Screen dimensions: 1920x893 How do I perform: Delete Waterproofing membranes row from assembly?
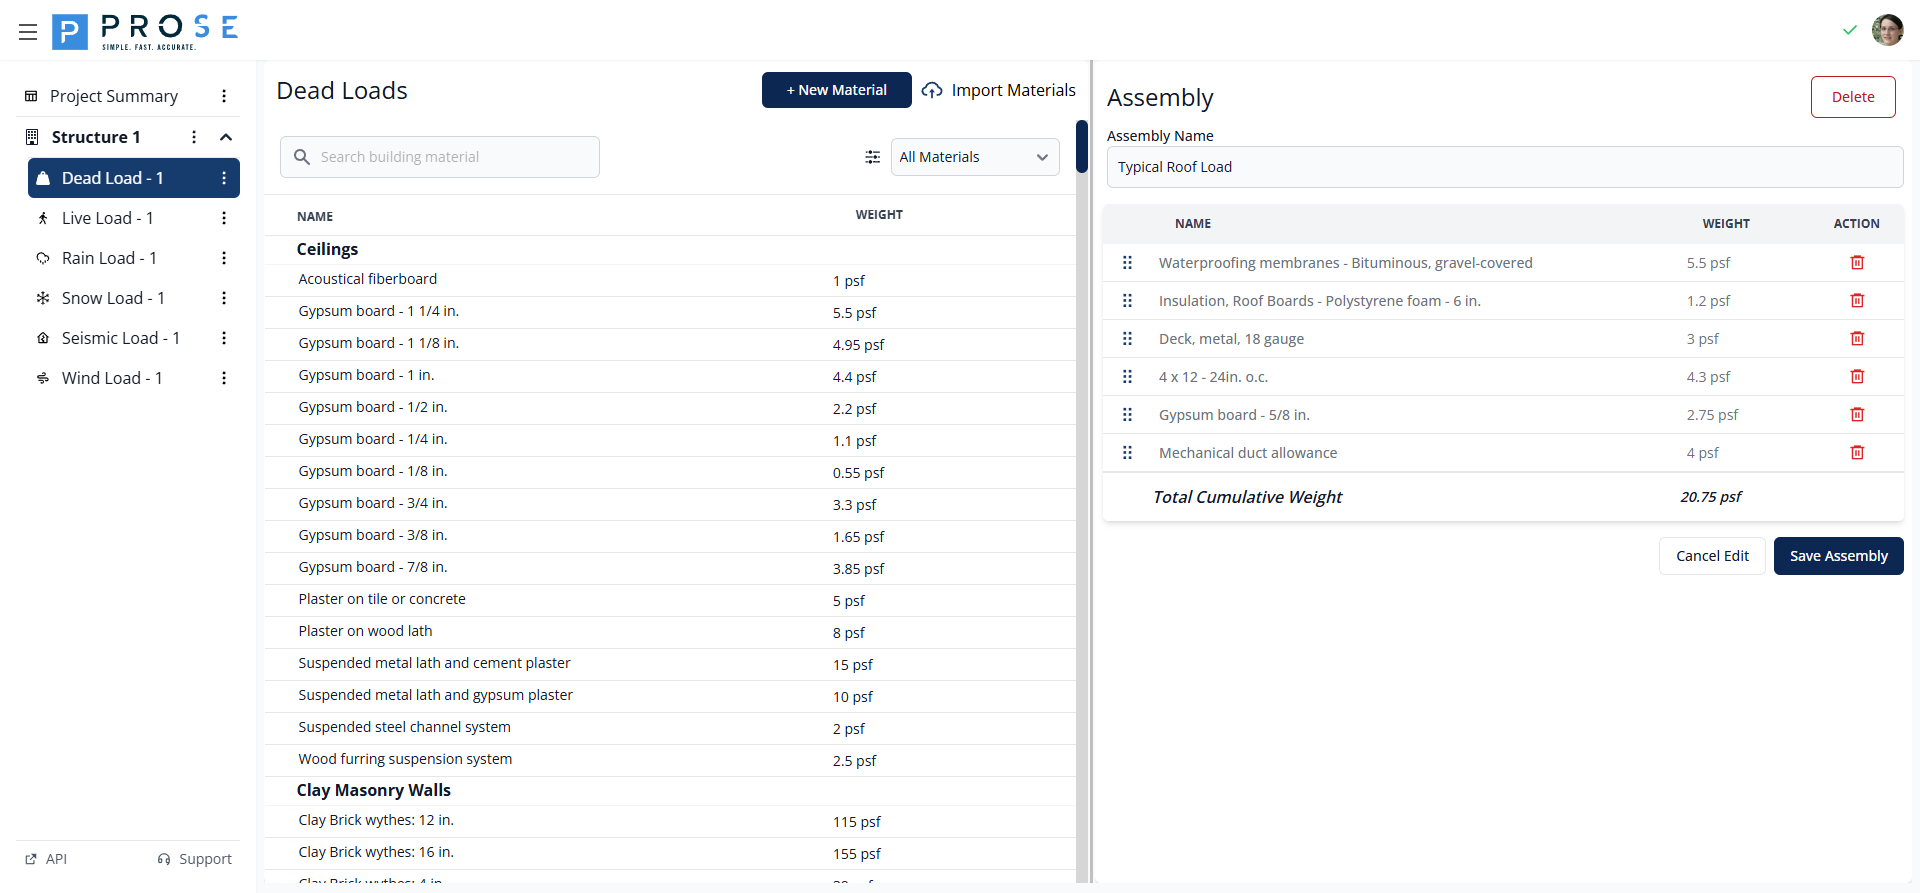tap(1857, 263)
